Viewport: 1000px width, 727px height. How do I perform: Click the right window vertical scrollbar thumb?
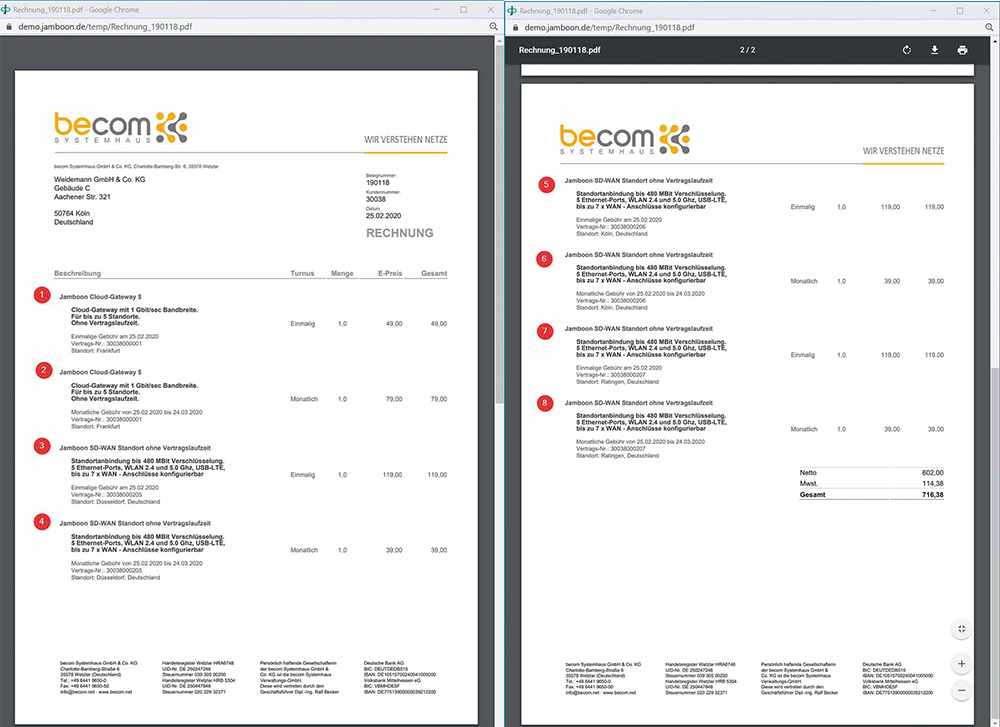pyautogui.click(x=995, y=545)
